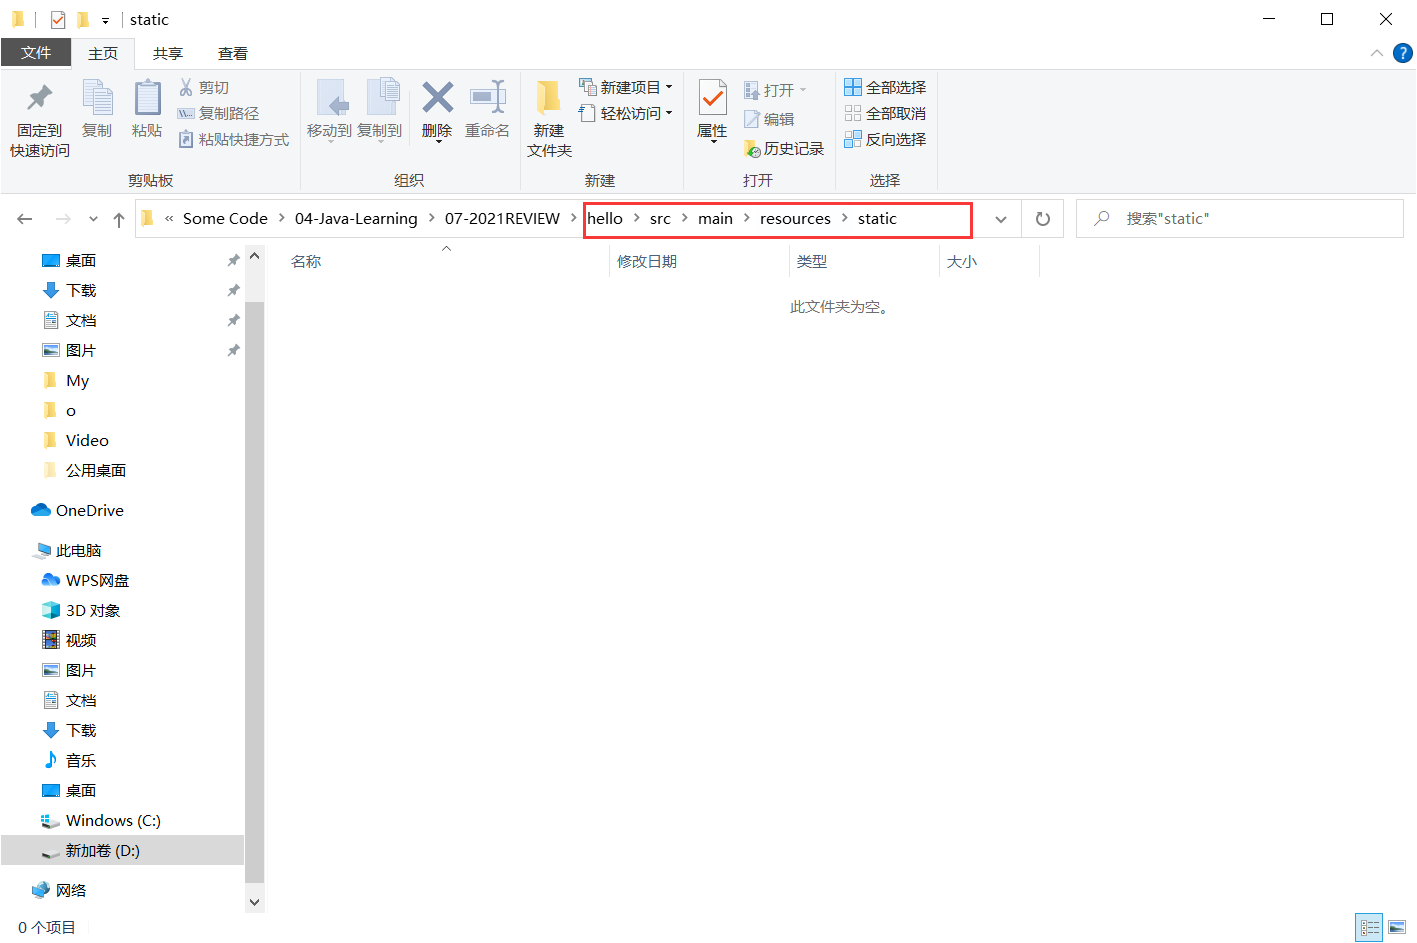1417x943 pixels.
Task: Click the navigation pane scrollbar down arrow
Action: [x=254, y=902]
